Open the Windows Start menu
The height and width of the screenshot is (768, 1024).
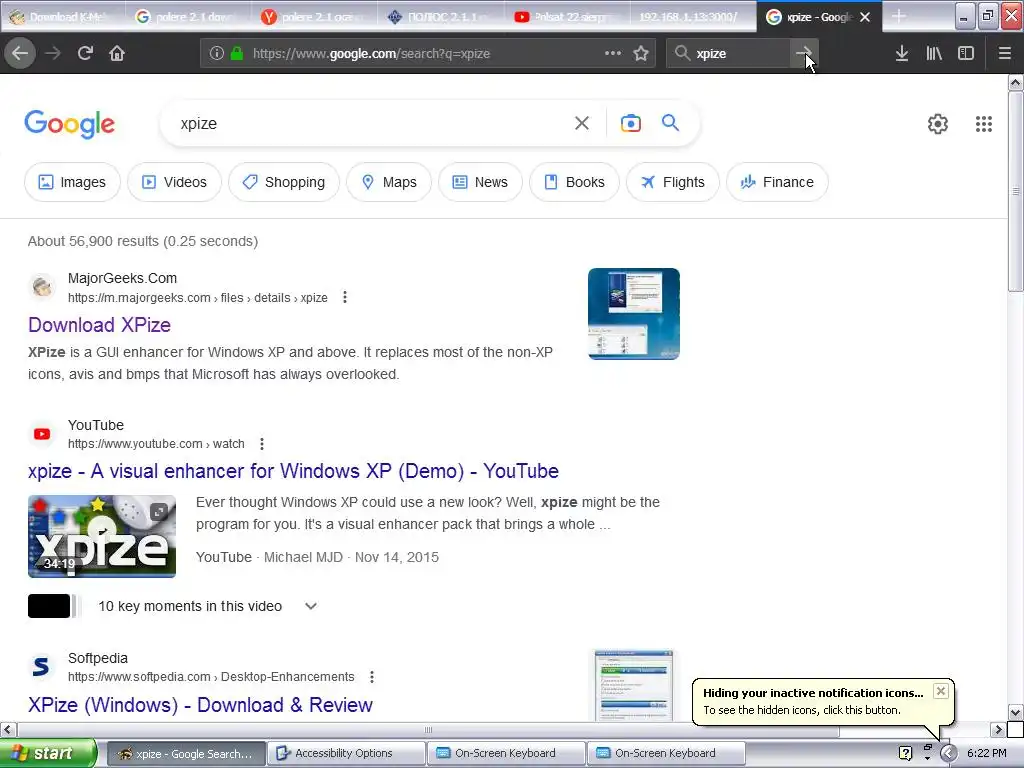pos(48,753)
